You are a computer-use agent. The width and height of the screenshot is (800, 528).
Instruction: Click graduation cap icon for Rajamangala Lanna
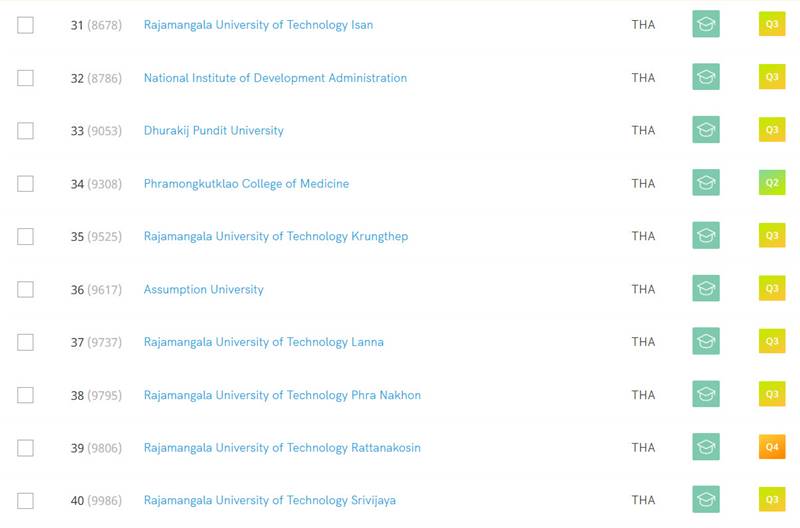click(706, 342)
